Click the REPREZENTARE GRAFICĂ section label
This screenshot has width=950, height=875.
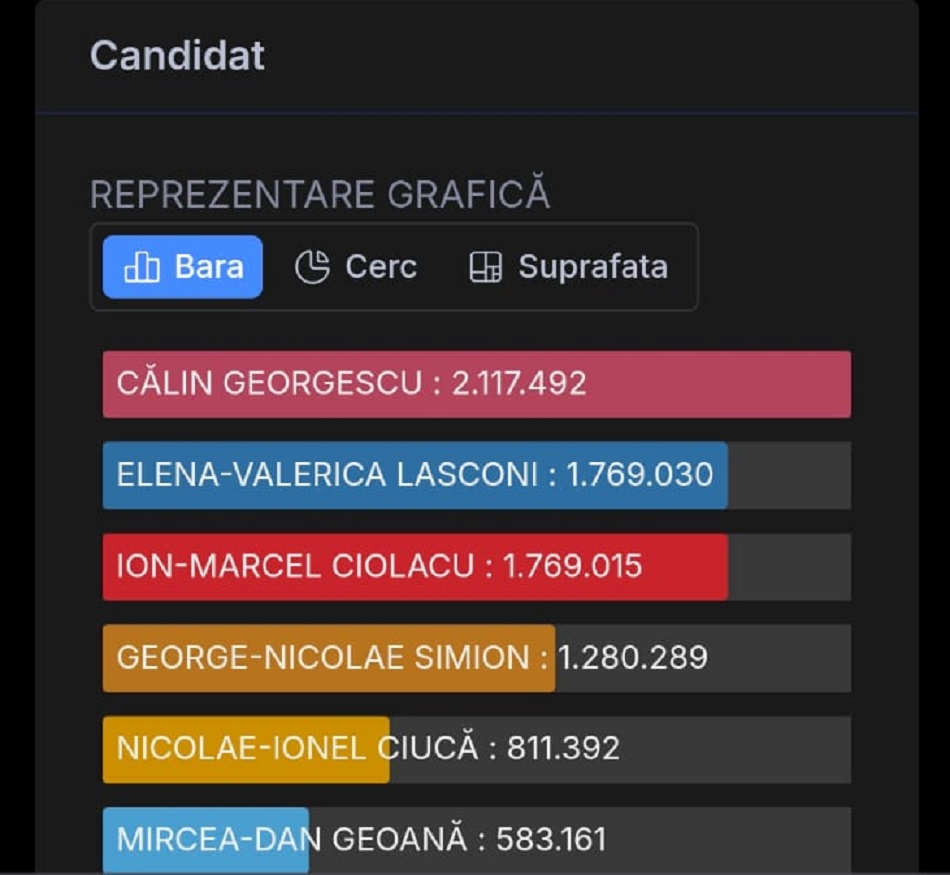(x=320, y=195)
